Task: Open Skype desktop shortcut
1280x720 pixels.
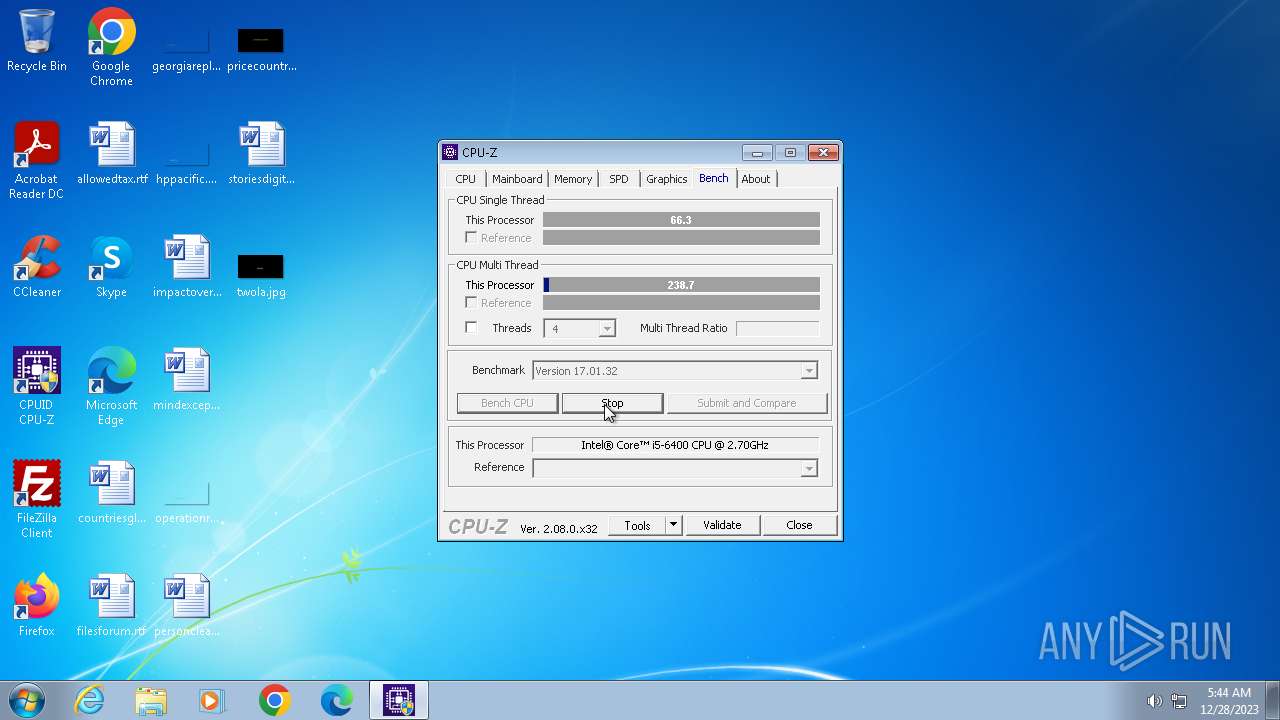Action: coord(111,266)
